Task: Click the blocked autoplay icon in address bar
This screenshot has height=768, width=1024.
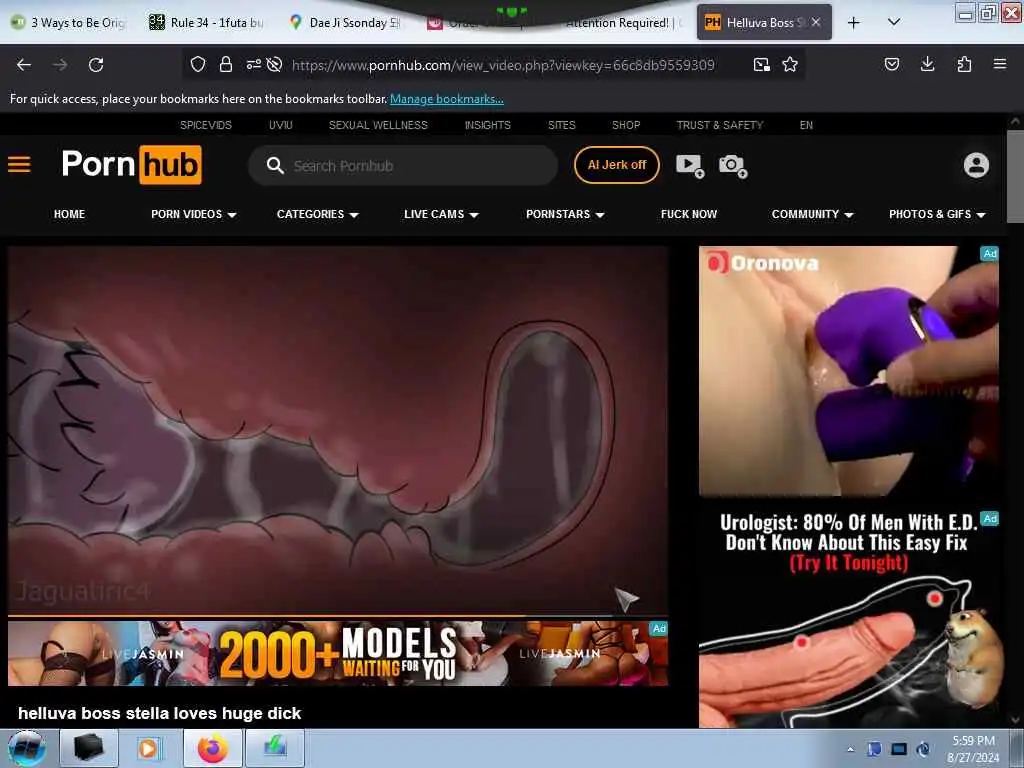Action: [274, 64]
